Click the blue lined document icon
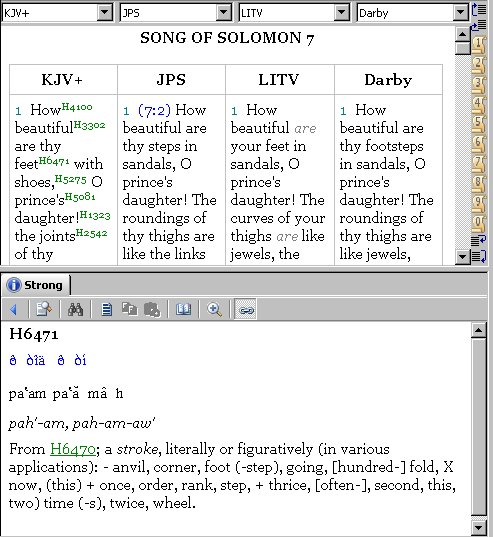The image size is (493, 537). click(106, 310)
